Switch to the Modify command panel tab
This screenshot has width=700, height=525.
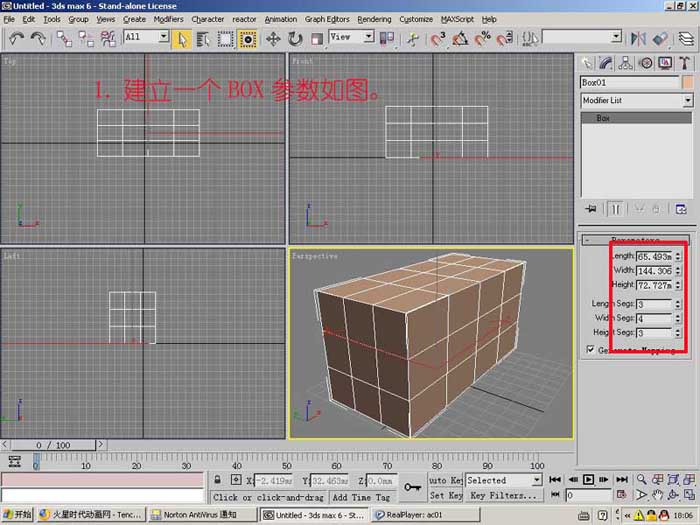point(606,63)
